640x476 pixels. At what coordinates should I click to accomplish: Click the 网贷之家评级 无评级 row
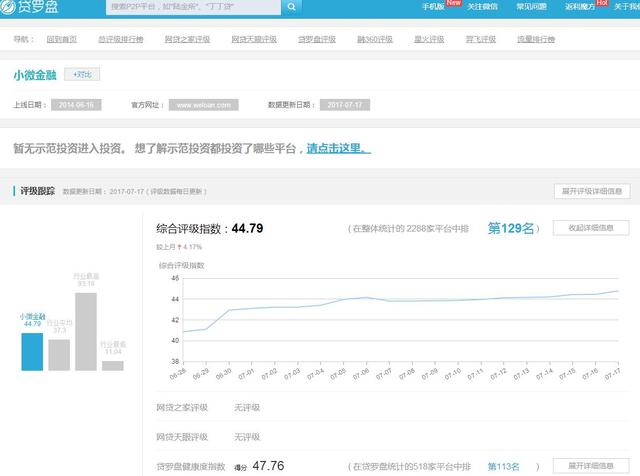[392, 407]
